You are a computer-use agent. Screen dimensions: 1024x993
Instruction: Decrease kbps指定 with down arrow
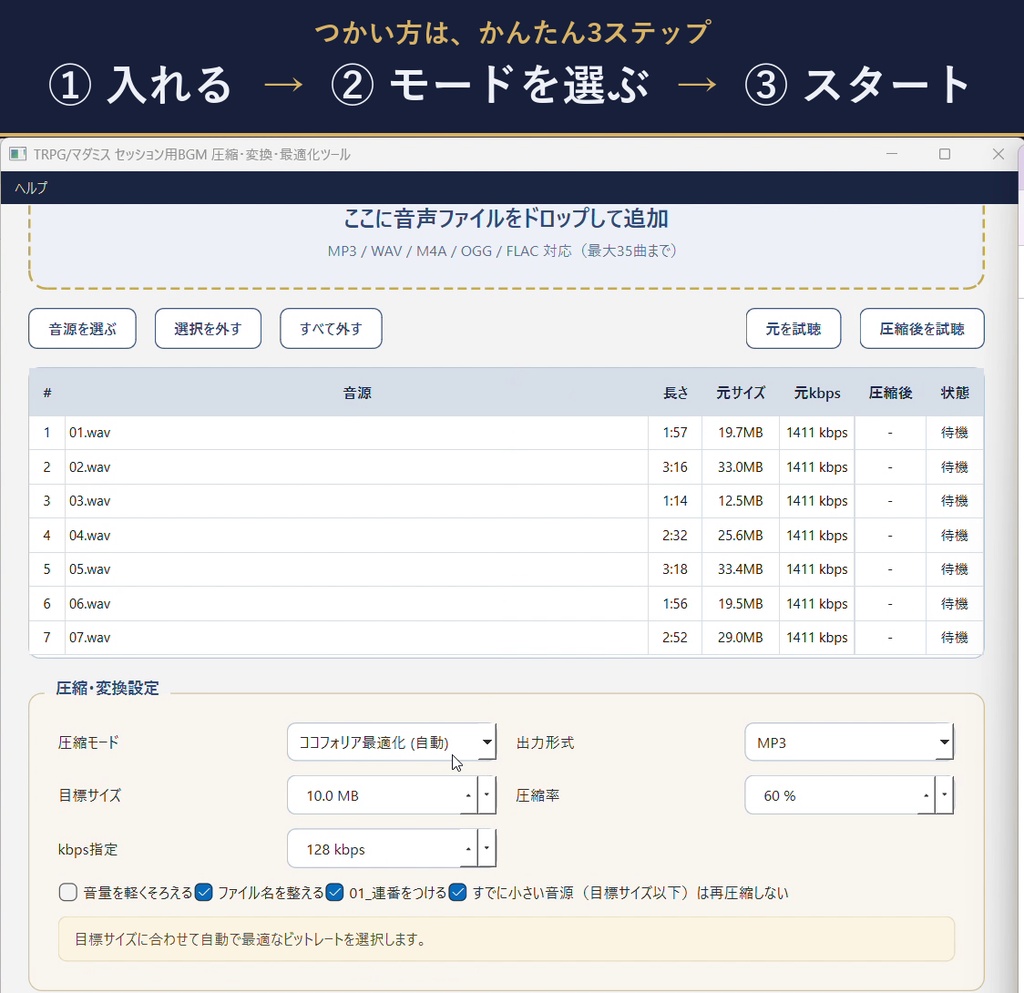pos(487,849)
